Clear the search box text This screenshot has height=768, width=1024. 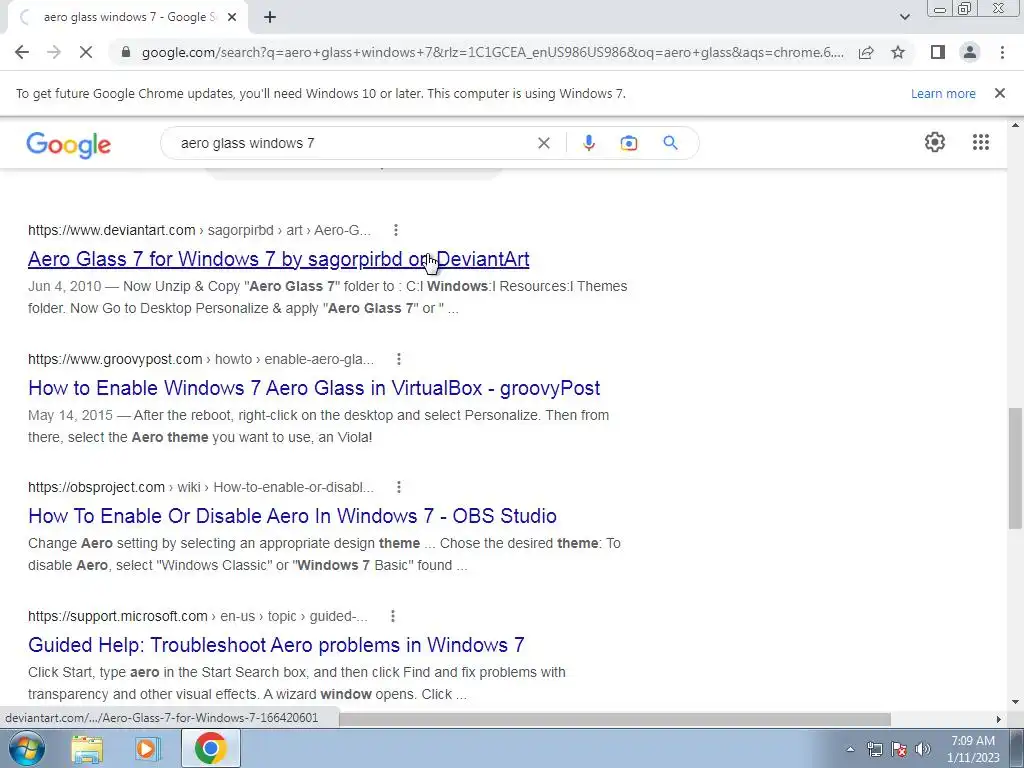(x=543, y=143)
